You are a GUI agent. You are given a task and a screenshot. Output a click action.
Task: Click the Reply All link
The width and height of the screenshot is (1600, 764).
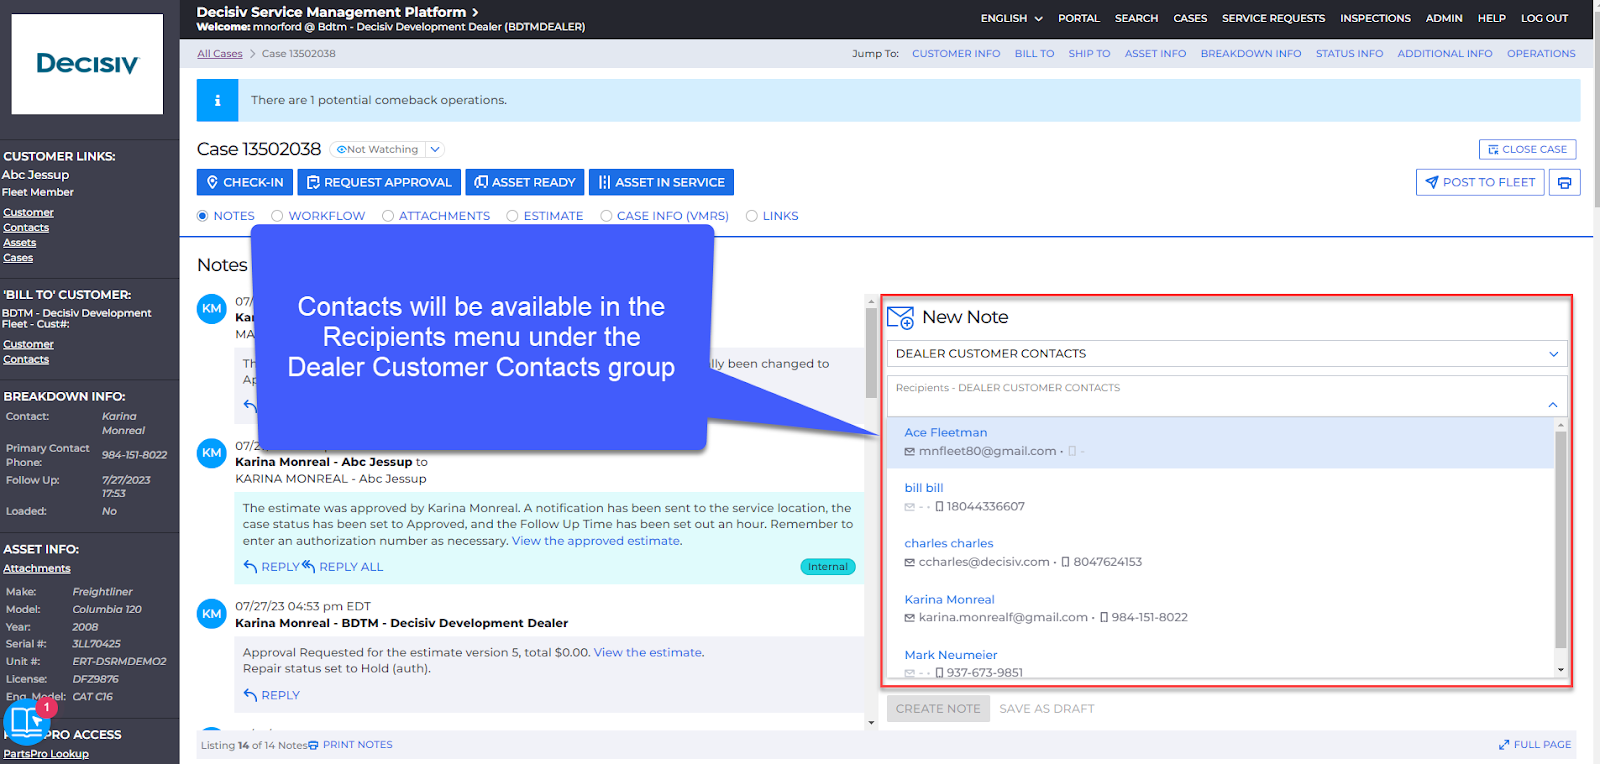343,567
